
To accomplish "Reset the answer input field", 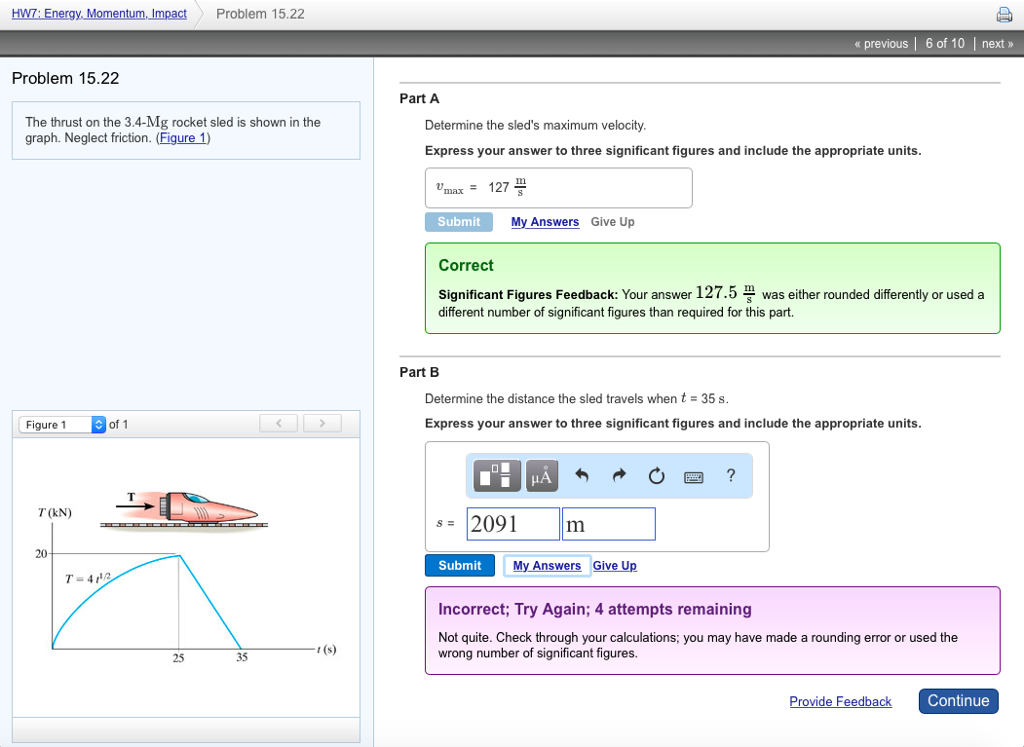I will 655,475.
